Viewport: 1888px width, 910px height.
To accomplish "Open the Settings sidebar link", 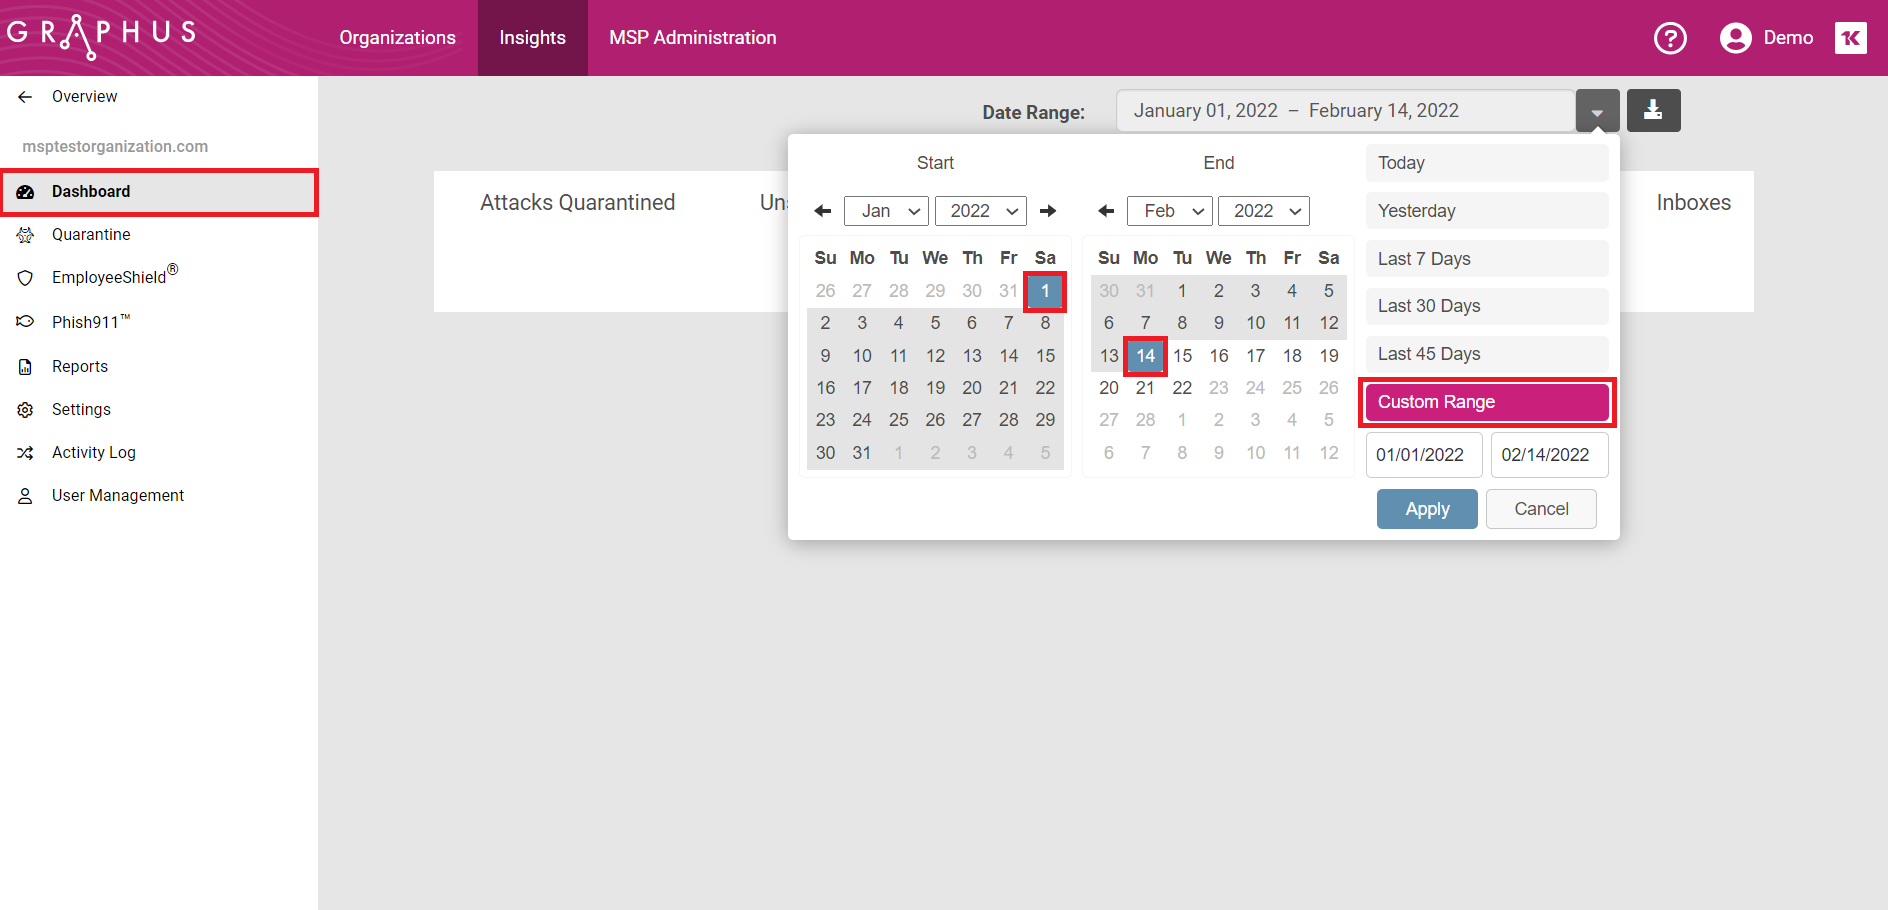I will coord(81,410).
